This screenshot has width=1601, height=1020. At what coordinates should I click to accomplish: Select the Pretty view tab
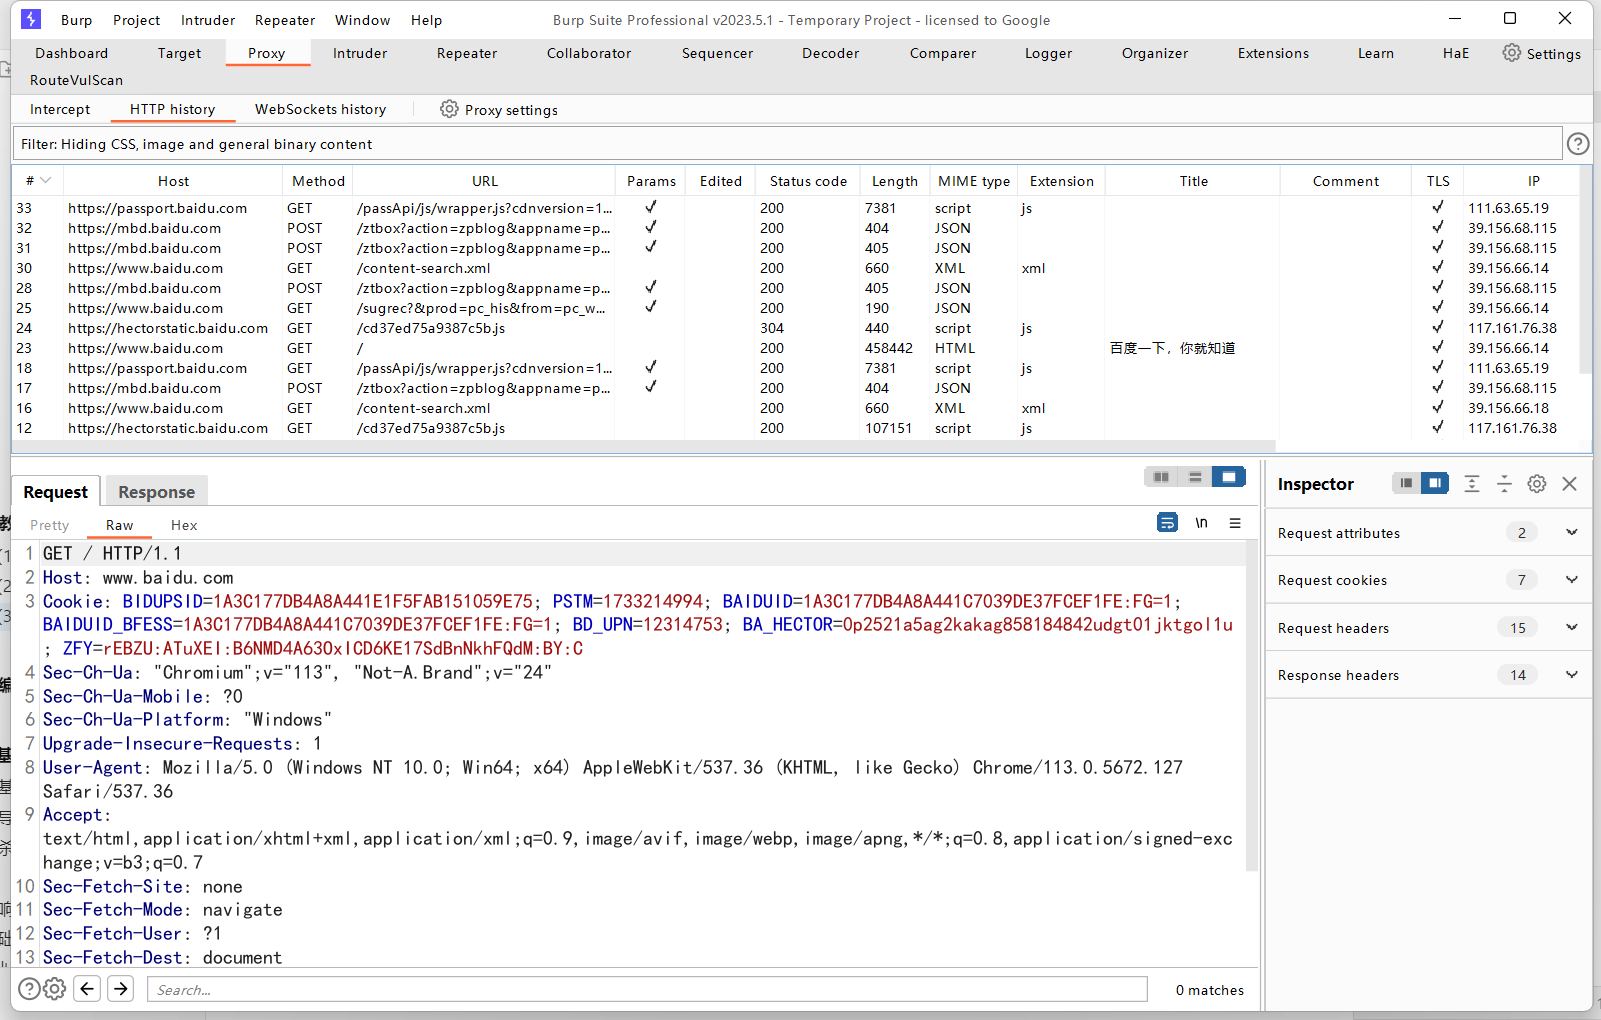pos(50,525)
